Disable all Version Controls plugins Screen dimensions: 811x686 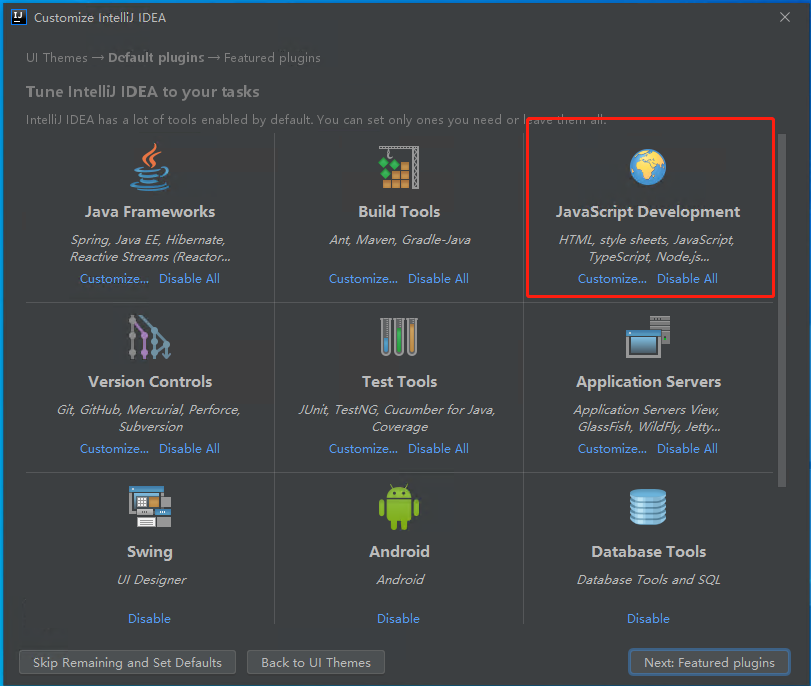click(189, 449)
